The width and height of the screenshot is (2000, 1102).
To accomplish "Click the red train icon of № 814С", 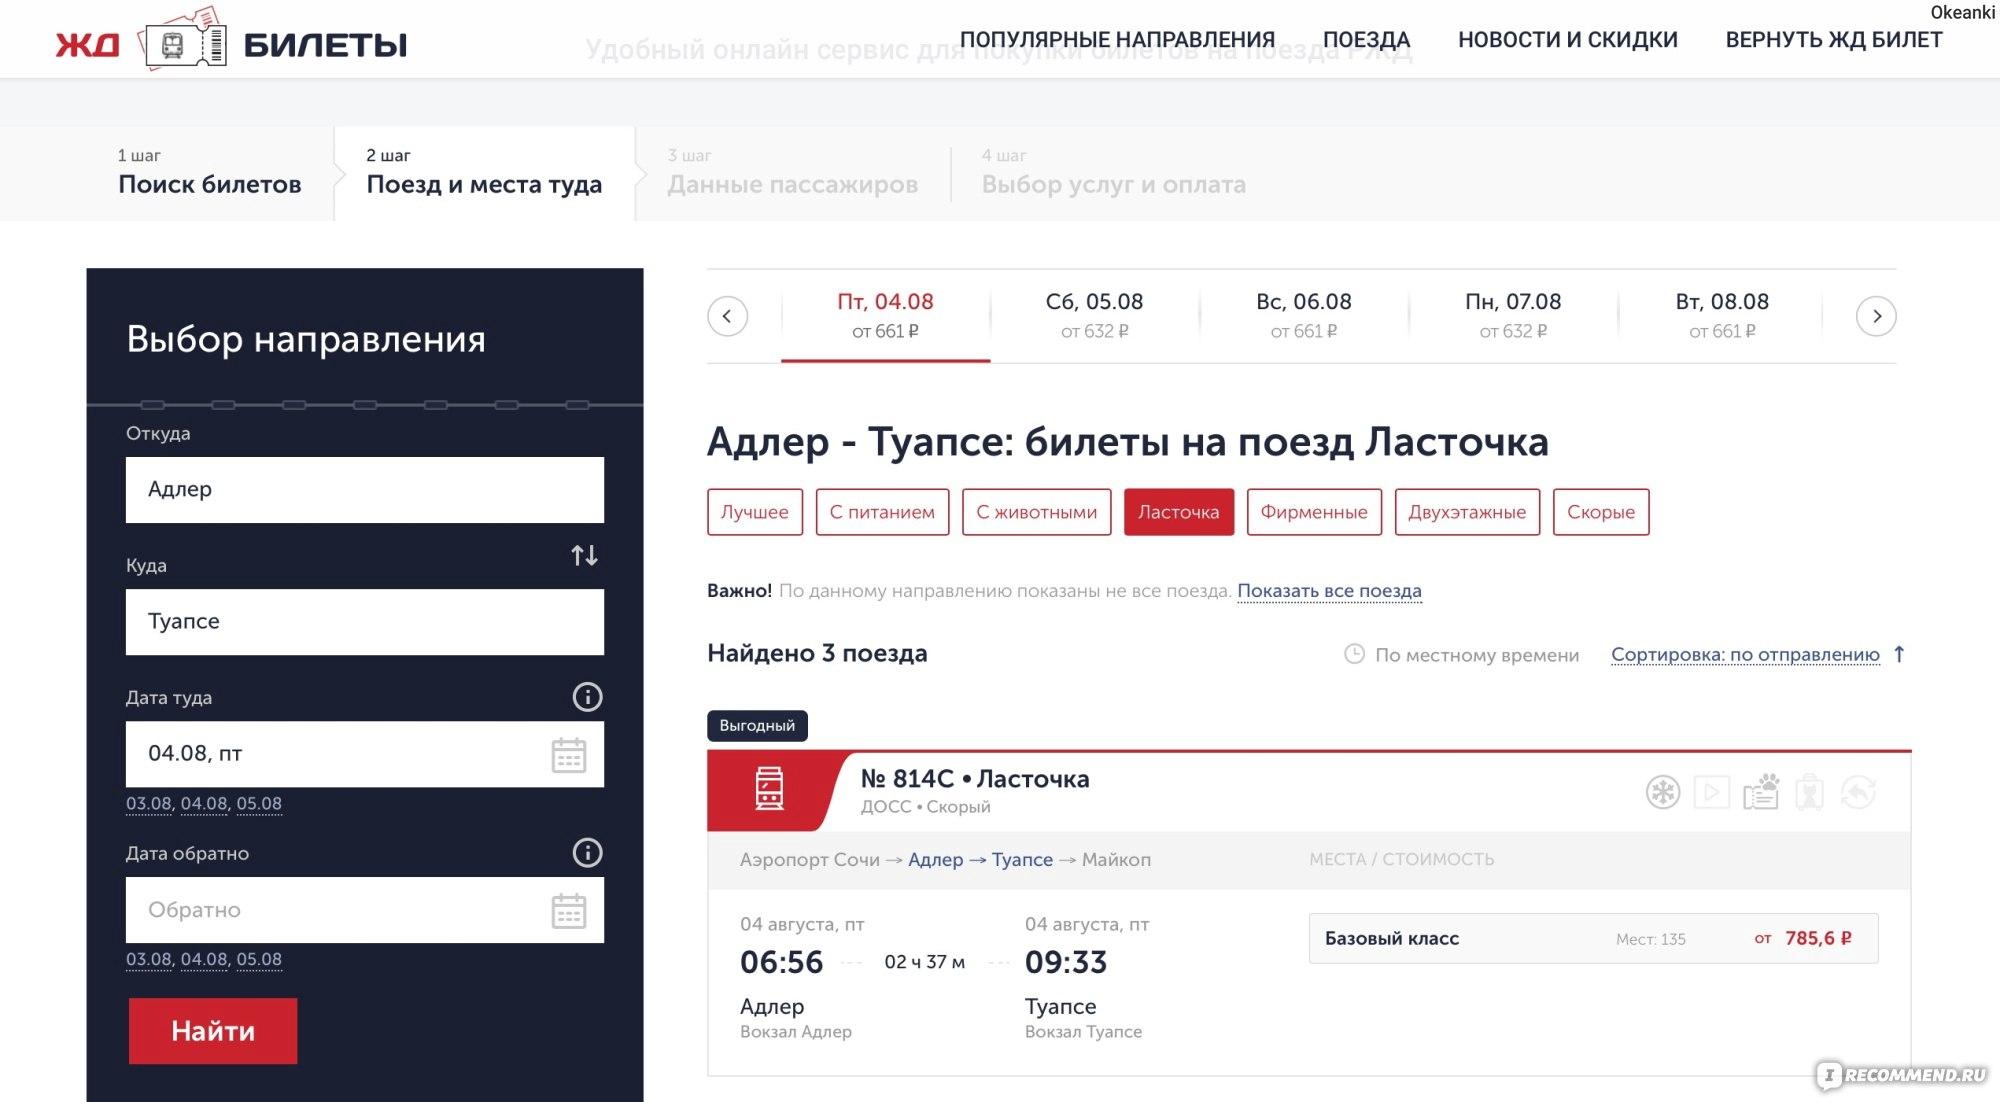I will (x=769, y=790).
